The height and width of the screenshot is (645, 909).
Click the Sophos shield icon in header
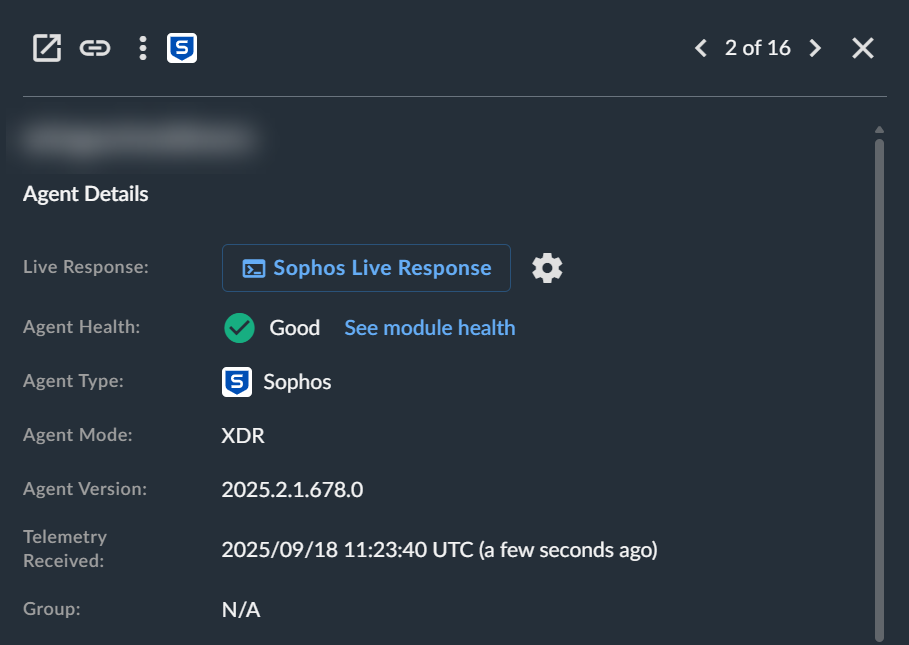click(x=182, y=48)
